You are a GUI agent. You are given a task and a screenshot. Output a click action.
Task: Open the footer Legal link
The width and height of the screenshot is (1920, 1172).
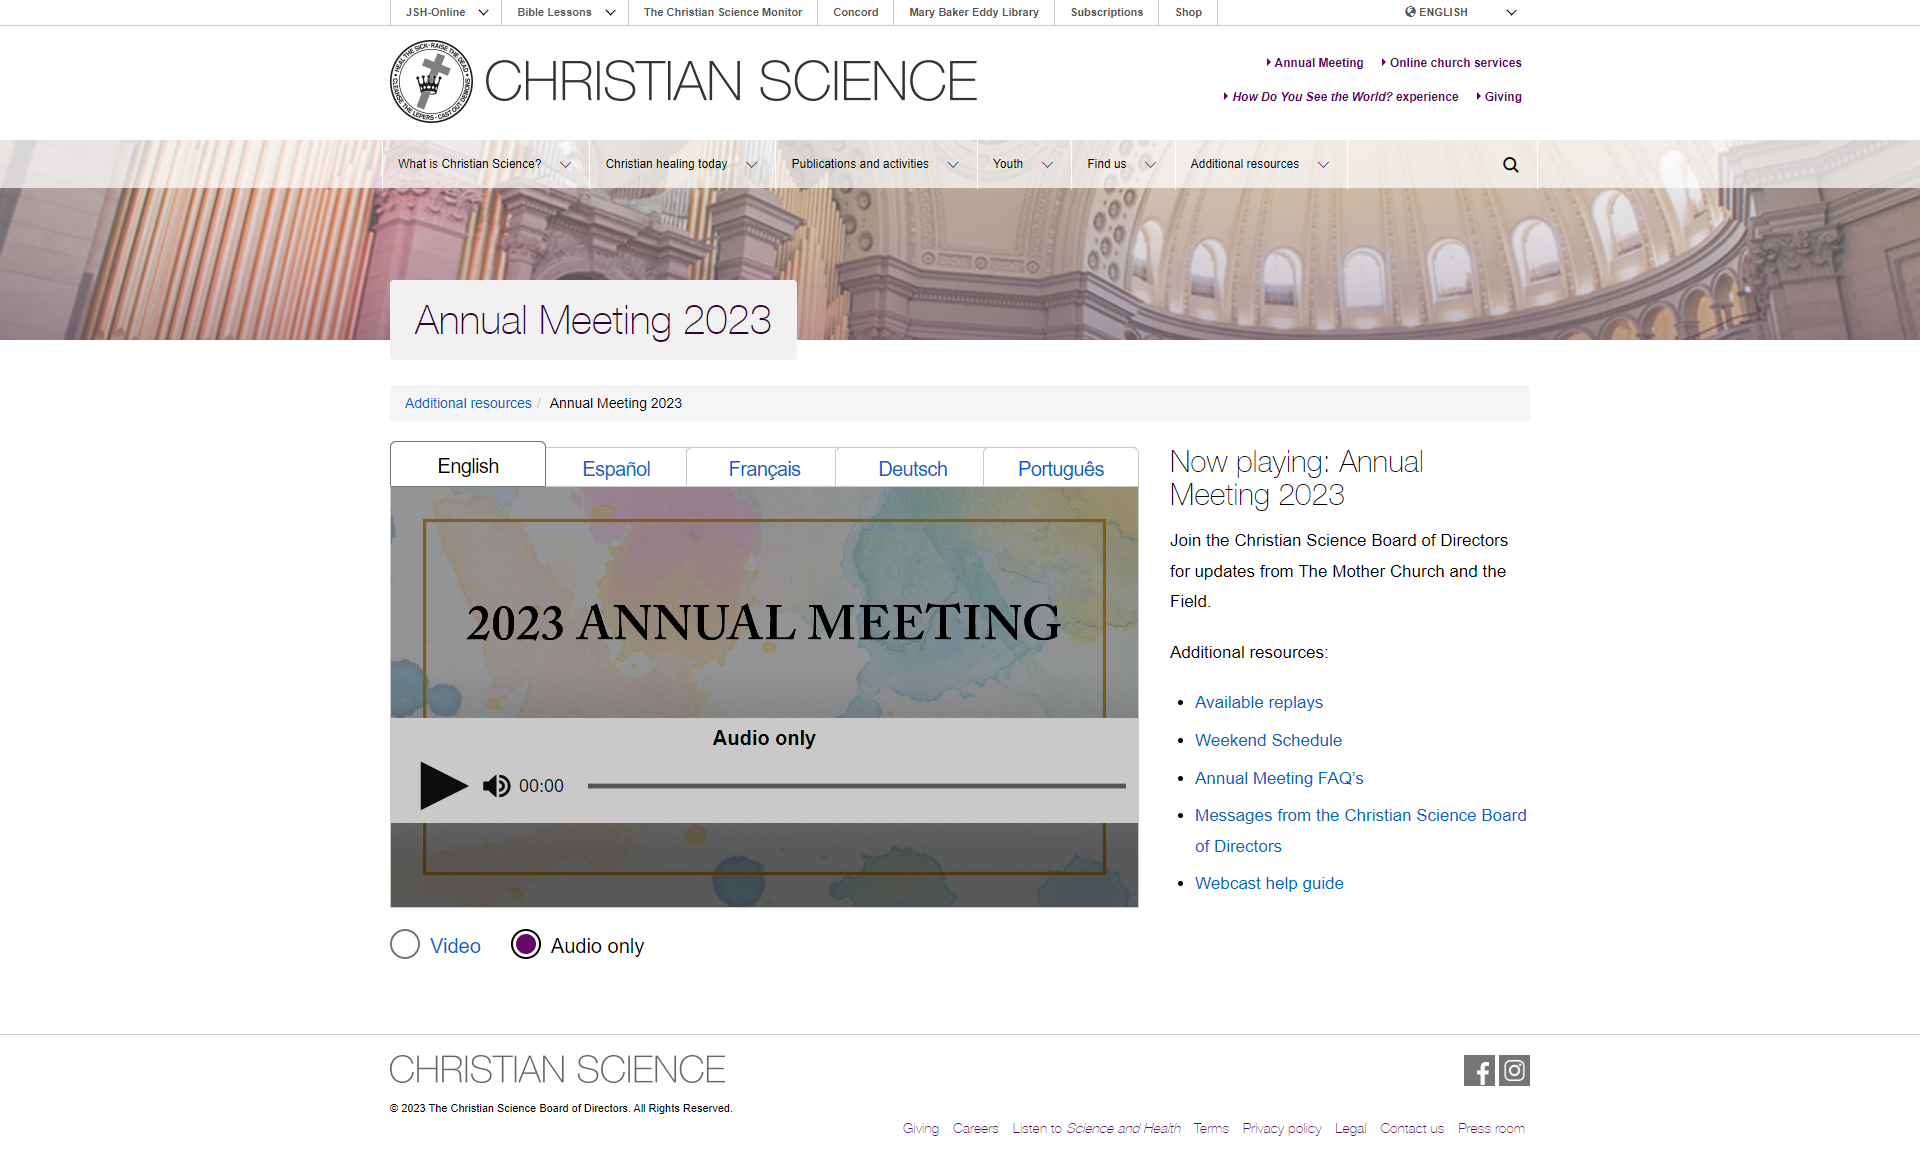(x=1350, y=1128)
